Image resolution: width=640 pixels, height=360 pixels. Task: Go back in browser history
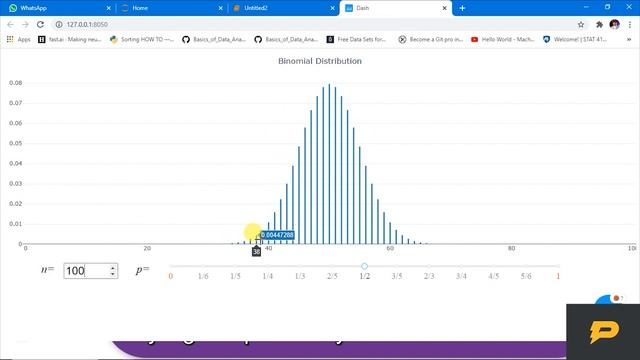(x=11, y=24)
